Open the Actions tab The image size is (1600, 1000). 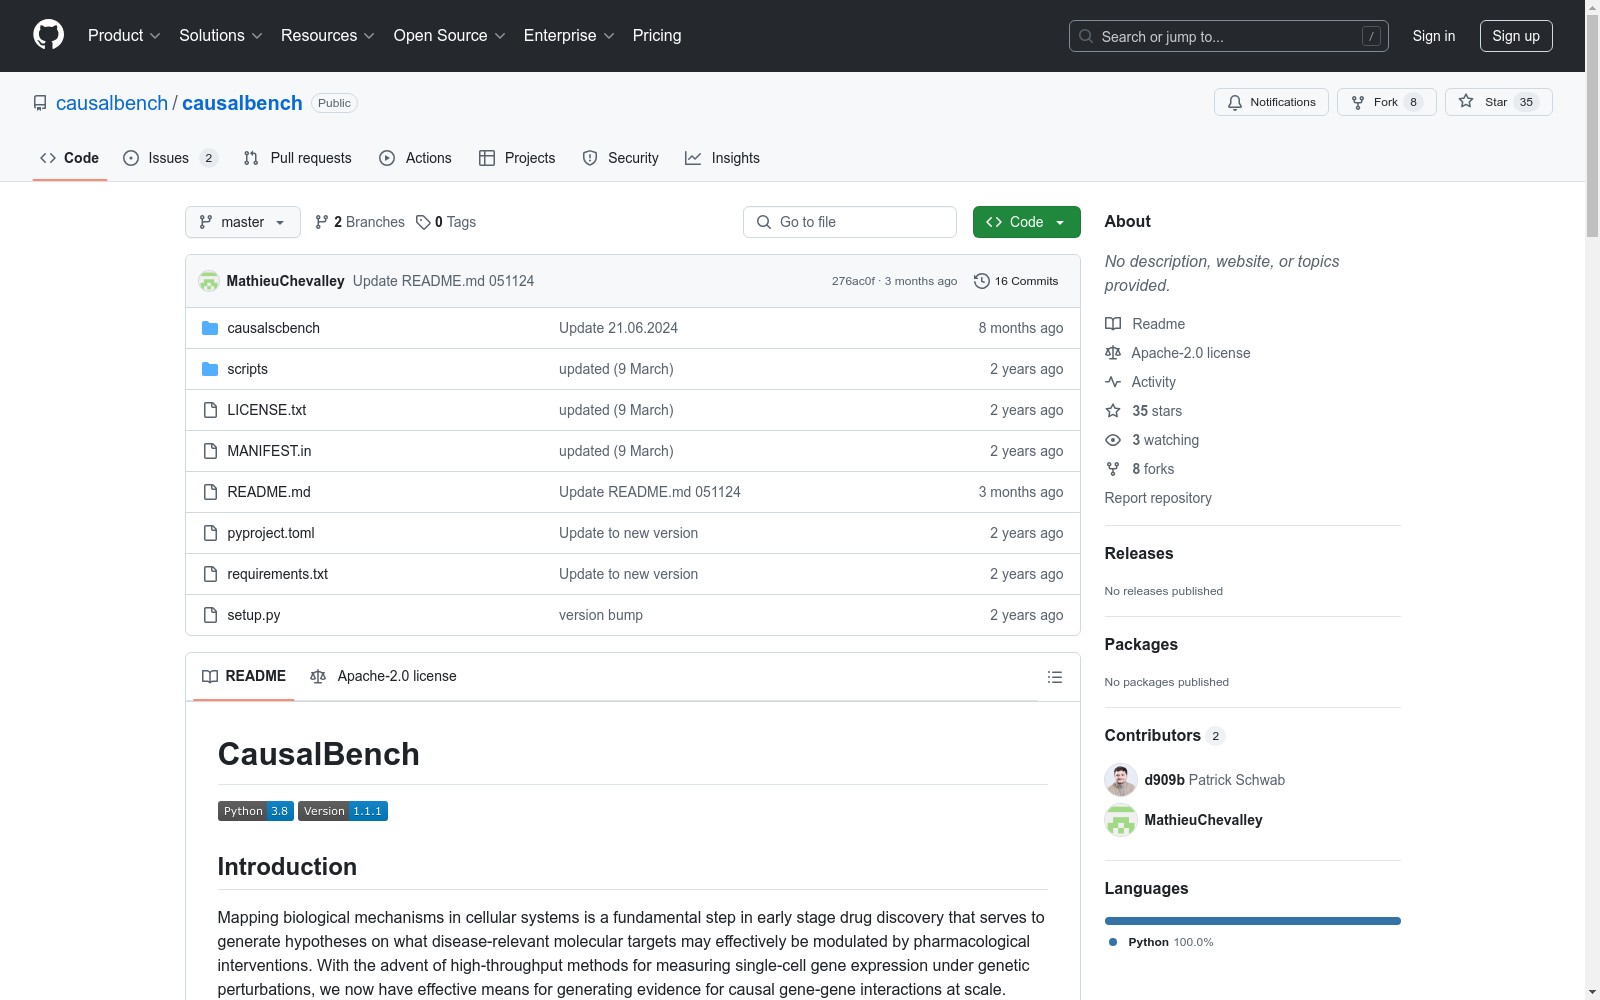[415, 158]
